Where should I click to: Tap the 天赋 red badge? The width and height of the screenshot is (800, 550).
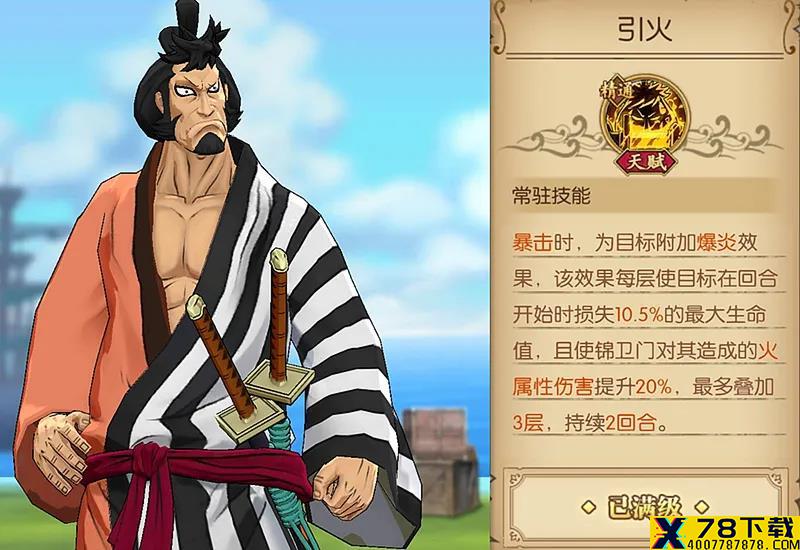[645, 163]
